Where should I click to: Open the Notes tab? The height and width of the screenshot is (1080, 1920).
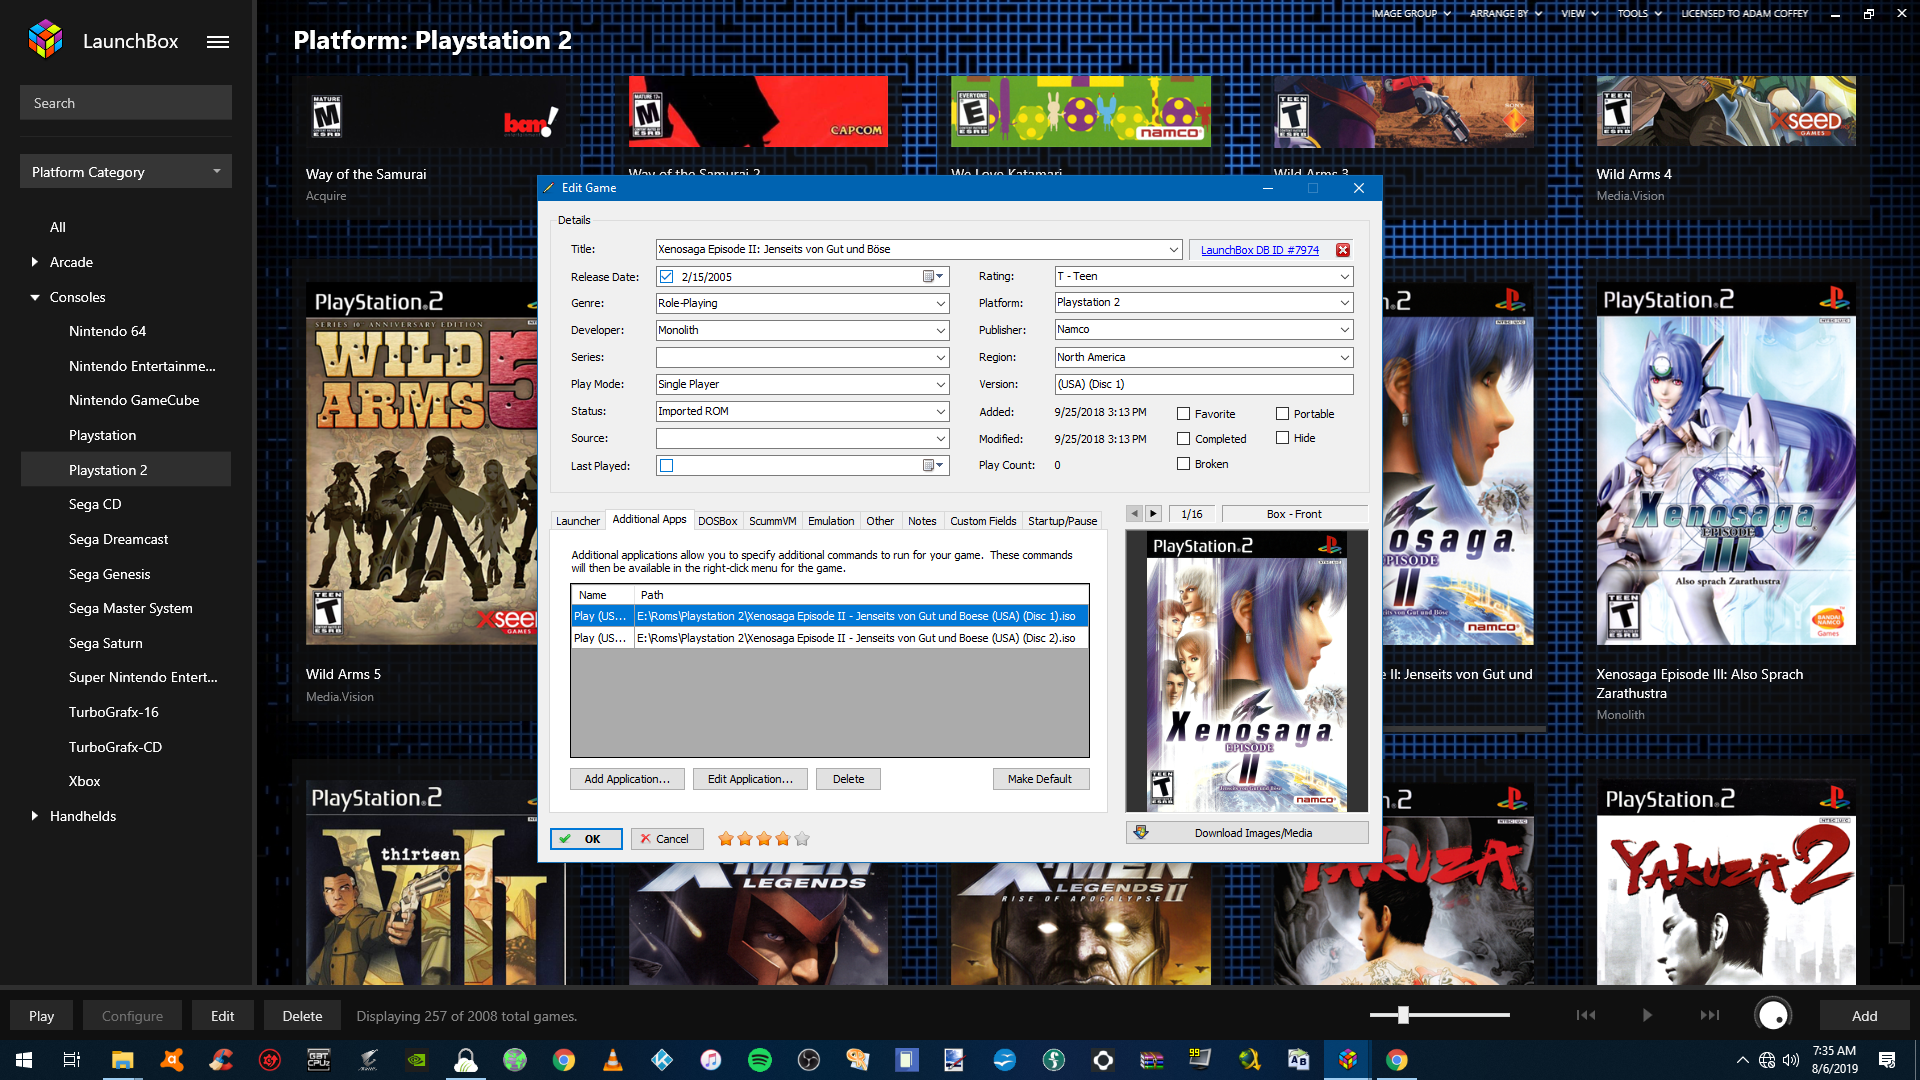[x=922, y=521]
